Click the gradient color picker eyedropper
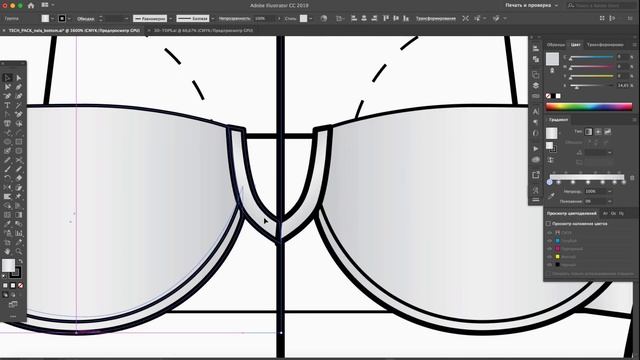Image resolution: width=640 pixels, height=360 pixels. pyautogui.click(x=551, y=196)
